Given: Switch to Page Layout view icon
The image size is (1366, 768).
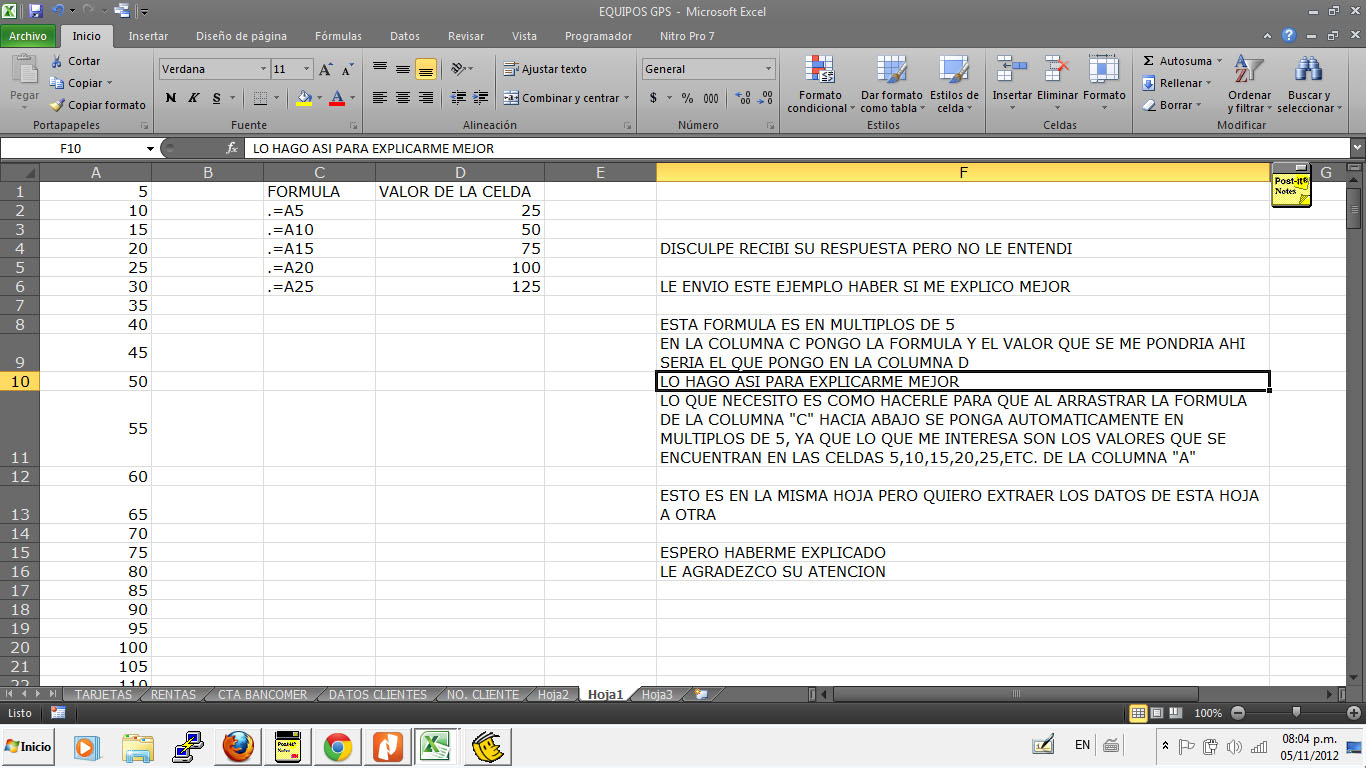Looking at the screenshot, I should (1158, 713).
